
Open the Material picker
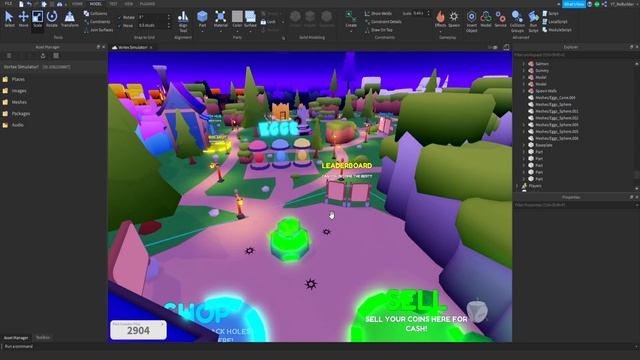point(220,19)
